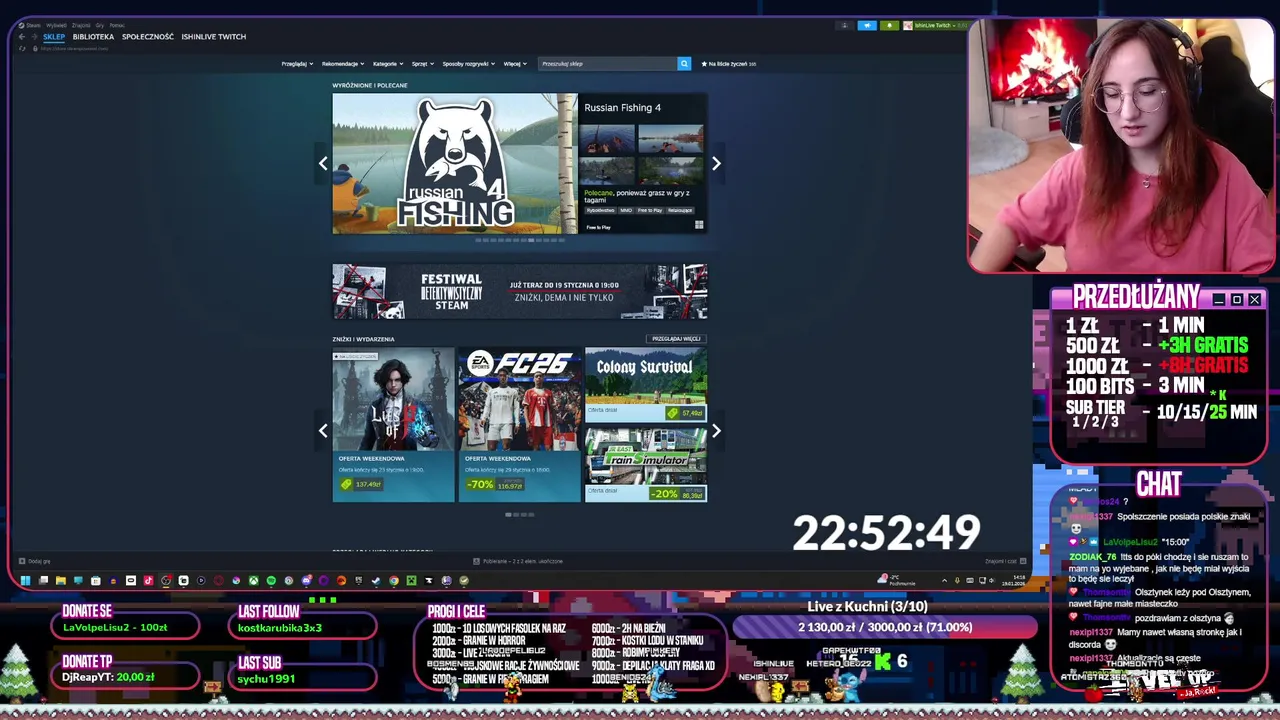
Task: Click the Windows icon on Russian Fishing 4 card
Action: [x=699, y=226]
